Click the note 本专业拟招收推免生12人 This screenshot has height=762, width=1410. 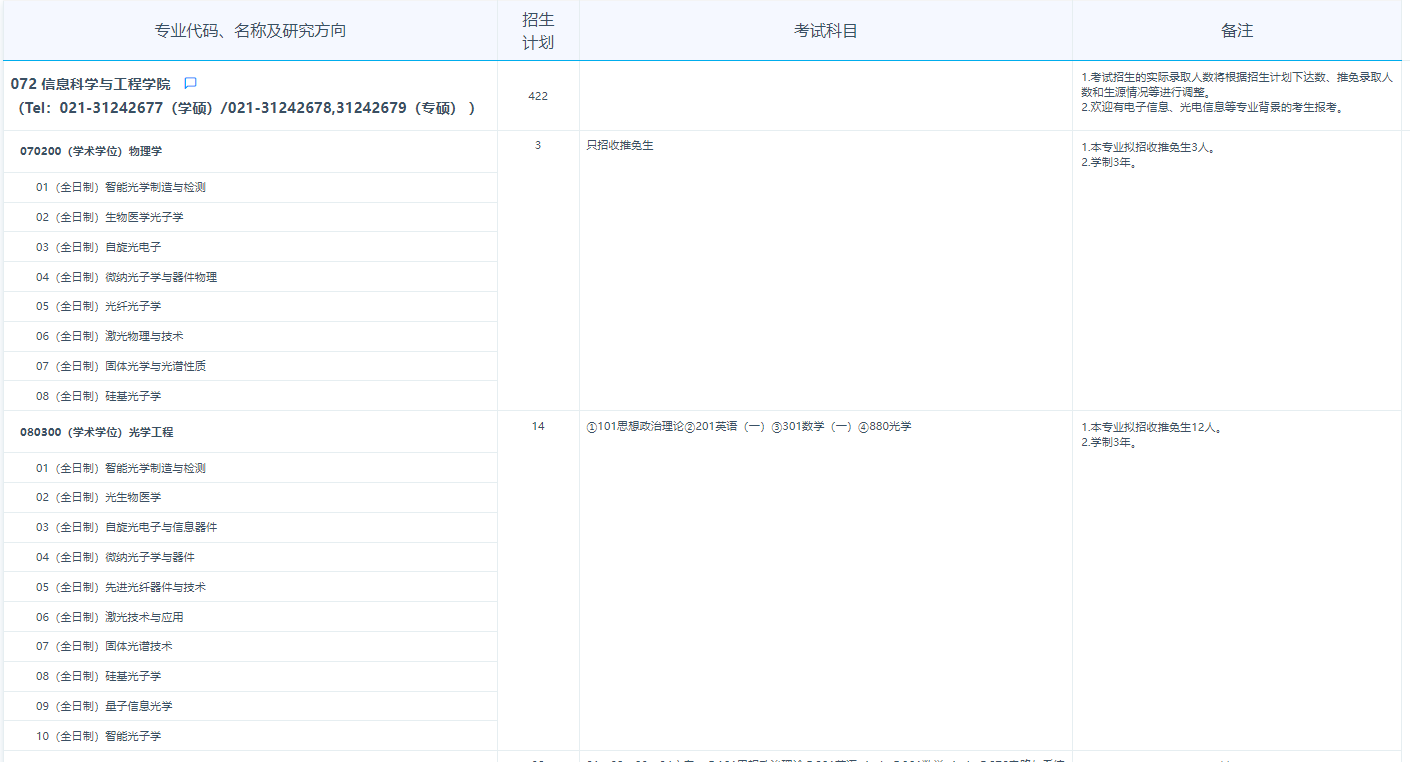point(1152,428)
